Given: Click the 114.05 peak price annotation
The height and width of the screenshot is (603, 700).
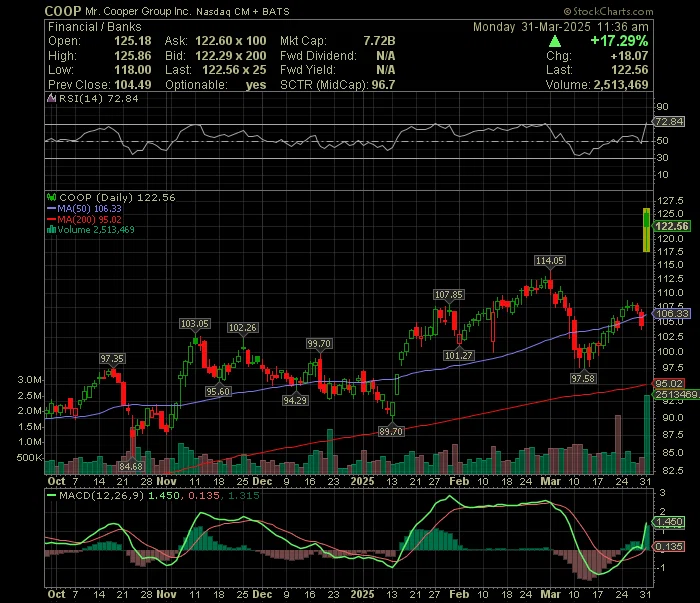Looking at the screenshot, I should (x=550, y=260).
